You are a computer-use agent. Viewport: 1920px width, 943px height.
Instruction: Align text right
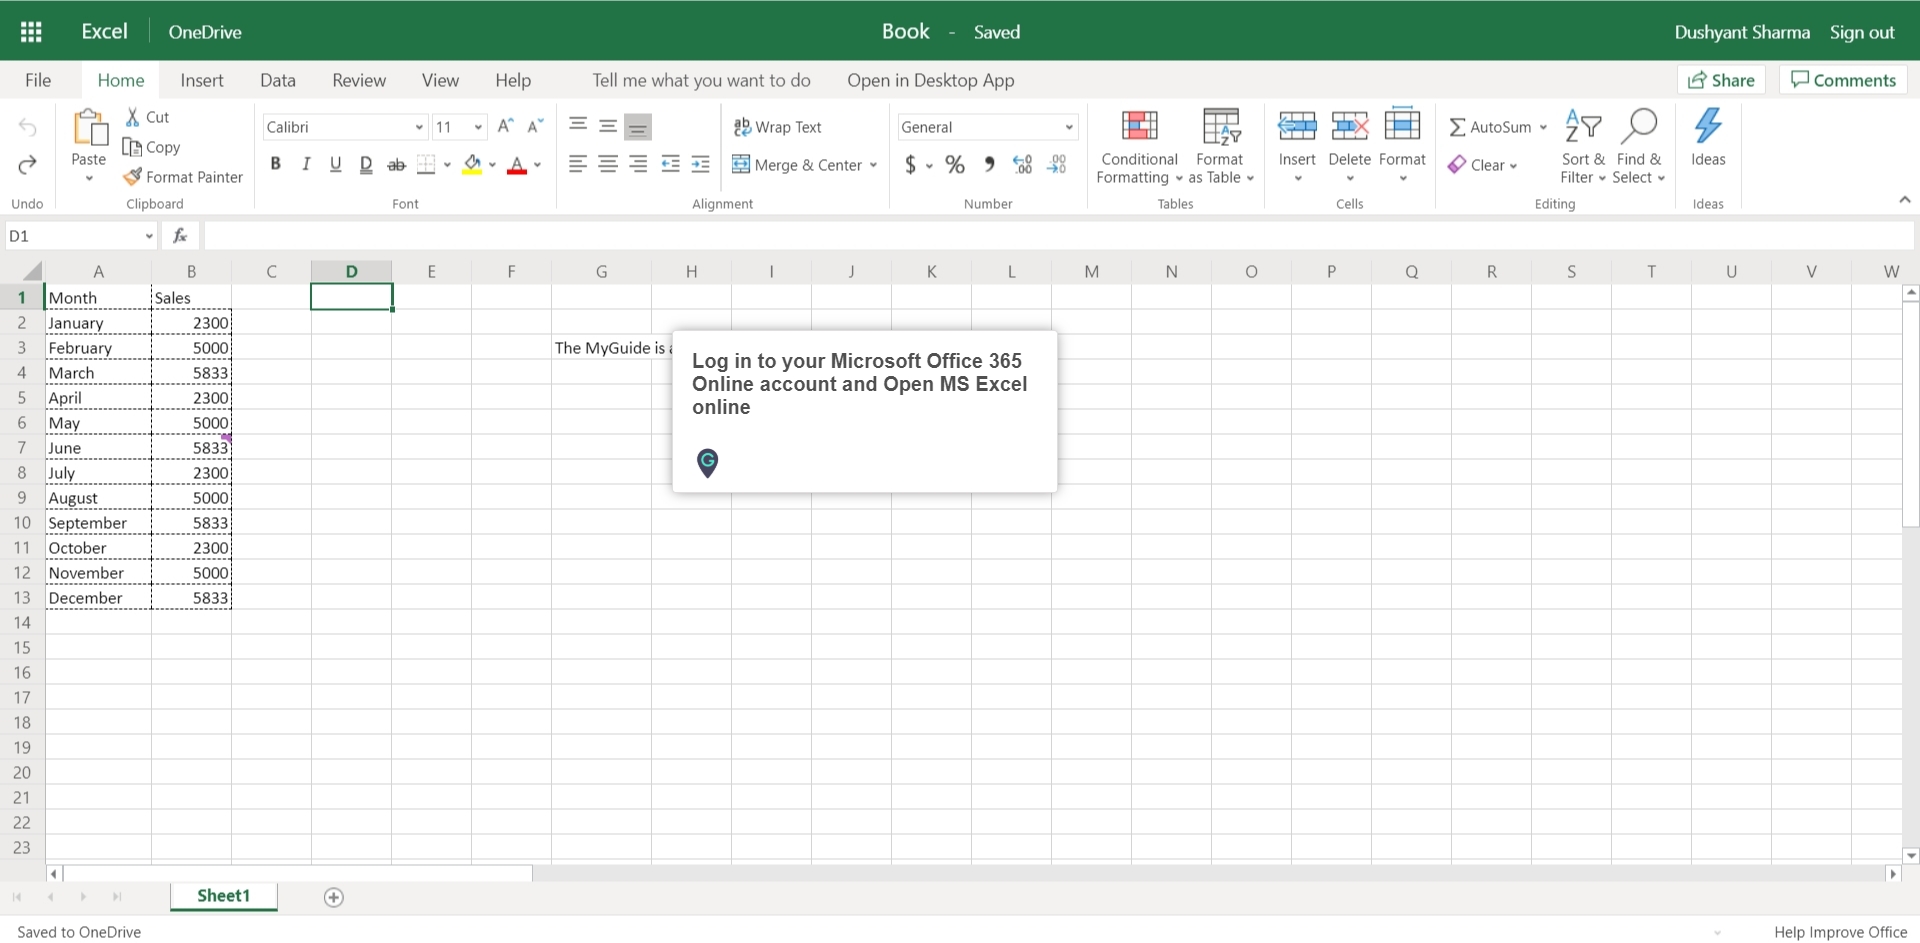638,164
